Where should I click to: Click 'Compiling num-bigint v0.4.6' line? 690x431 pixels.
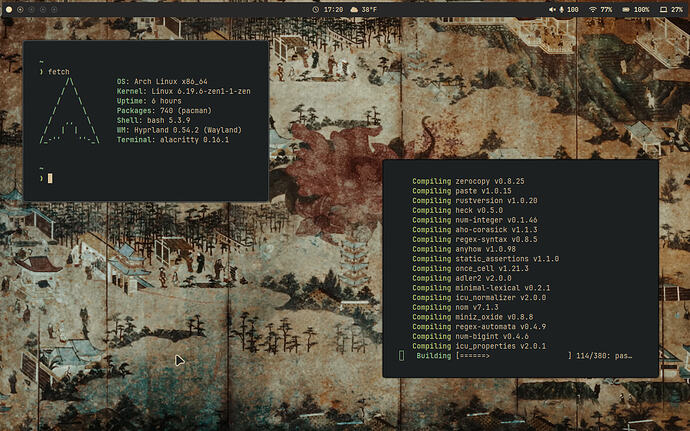tap(470, 336)
